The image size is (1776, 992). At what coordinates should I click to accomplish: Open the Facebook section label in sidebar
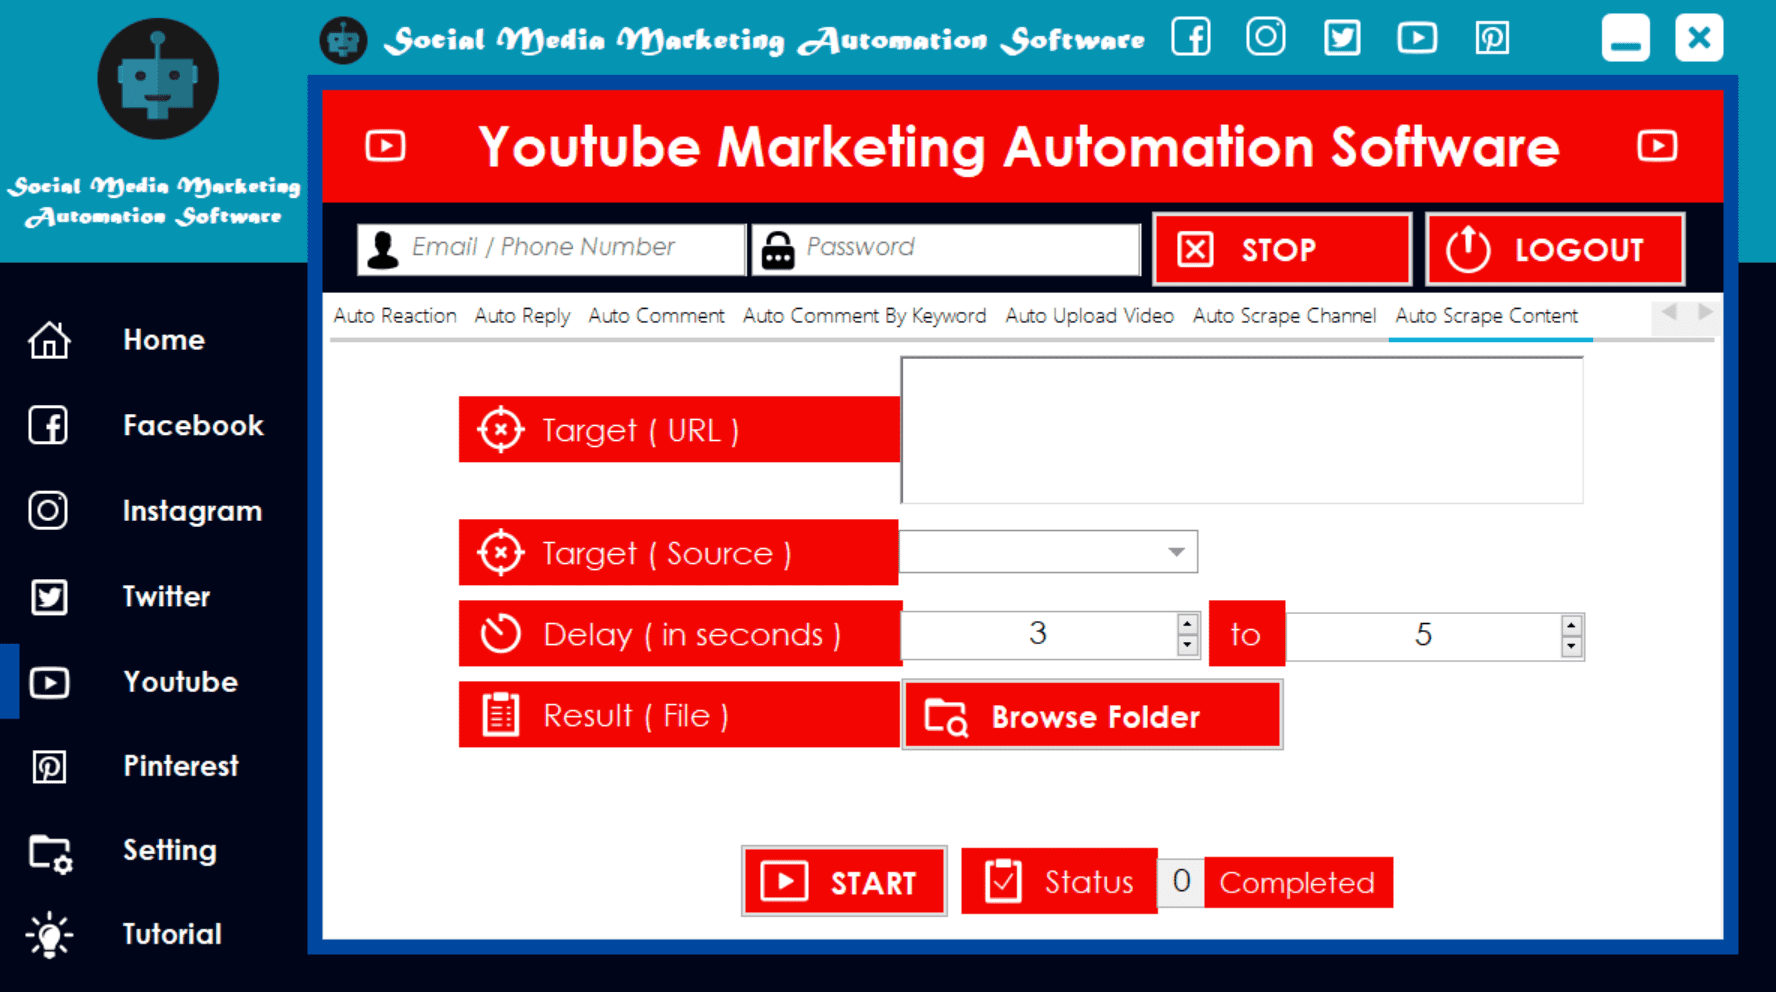(193, 425)
